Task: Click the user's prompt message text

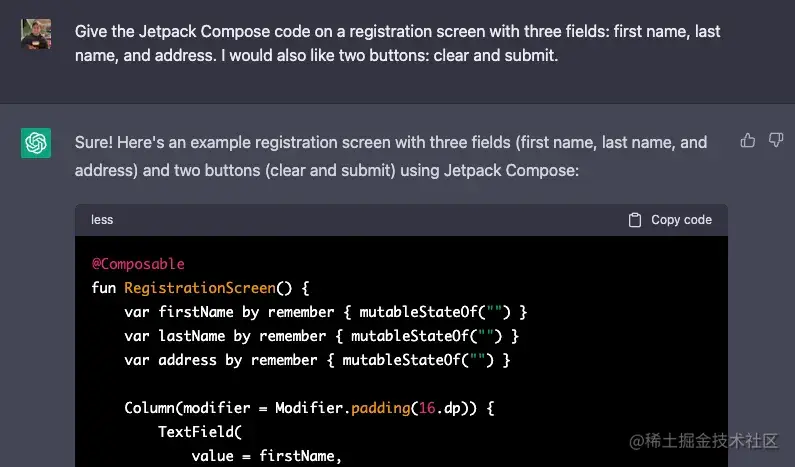Action: (398, 43)
